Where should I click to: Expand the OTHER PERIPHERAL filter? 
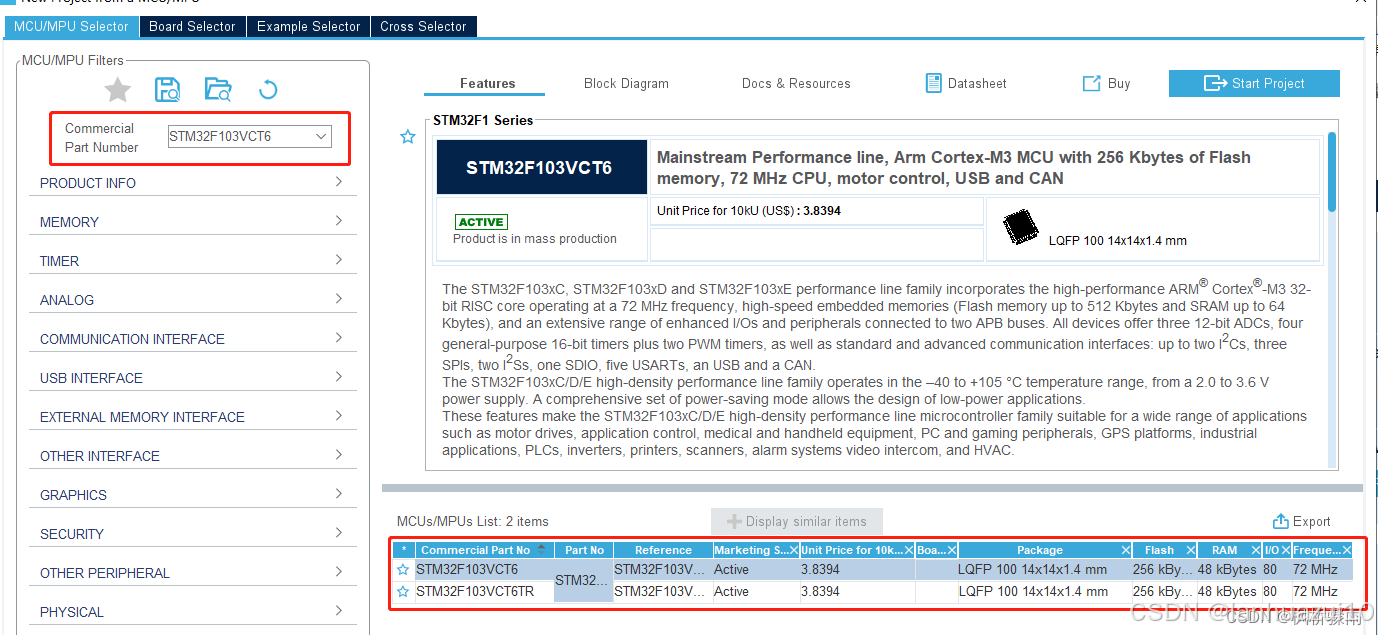click(339, 572)
